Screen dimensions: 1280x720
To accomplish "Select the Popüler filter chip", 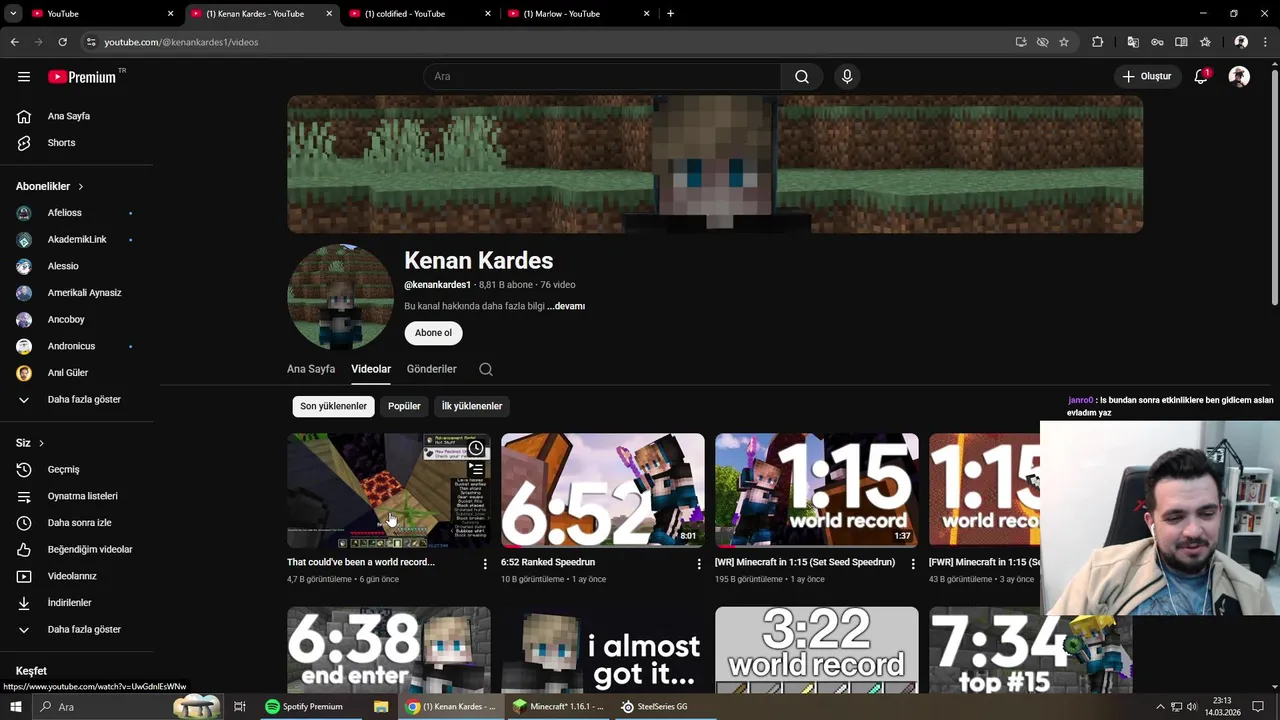I will pyautogui.click(x=404, y=406).
